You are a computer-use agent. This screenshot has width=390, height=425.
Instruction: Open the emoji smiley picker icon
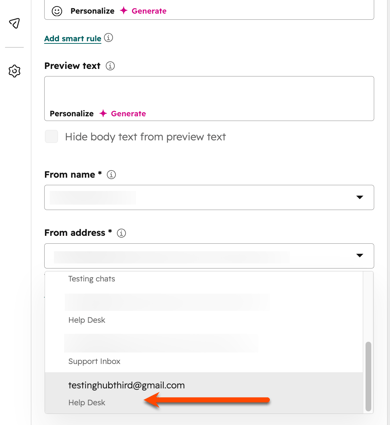coord(57,11)
